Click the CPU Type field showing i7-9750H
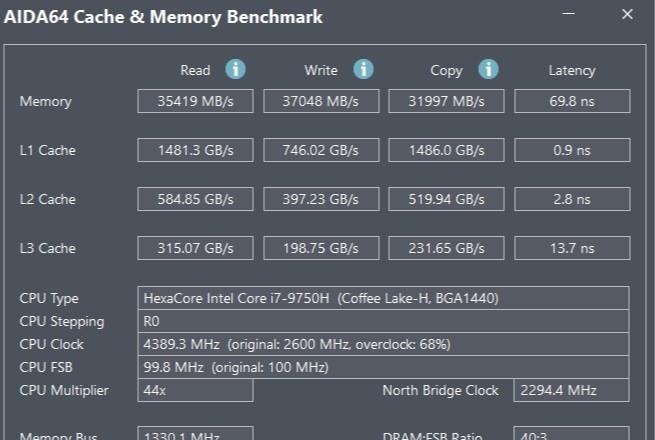Screen dimensions: 655x440 pyautogui.click(x=383, y=298)
